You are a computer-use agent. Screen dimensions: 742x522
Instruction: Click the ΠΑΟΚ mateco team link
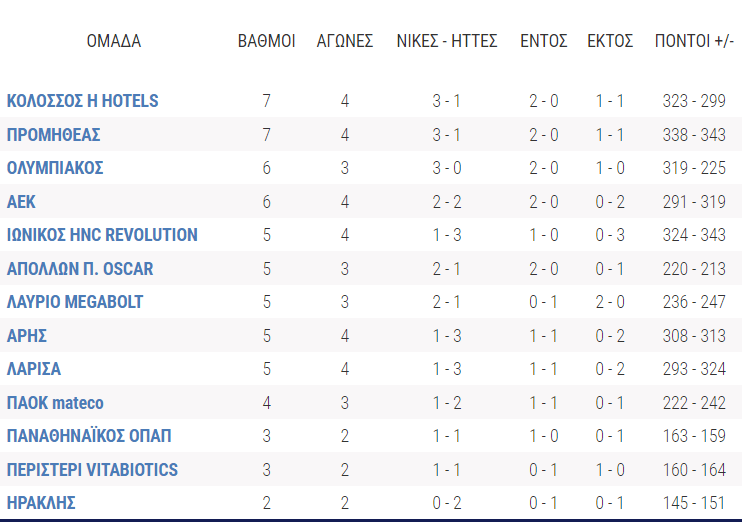click(x=55, y=403)
